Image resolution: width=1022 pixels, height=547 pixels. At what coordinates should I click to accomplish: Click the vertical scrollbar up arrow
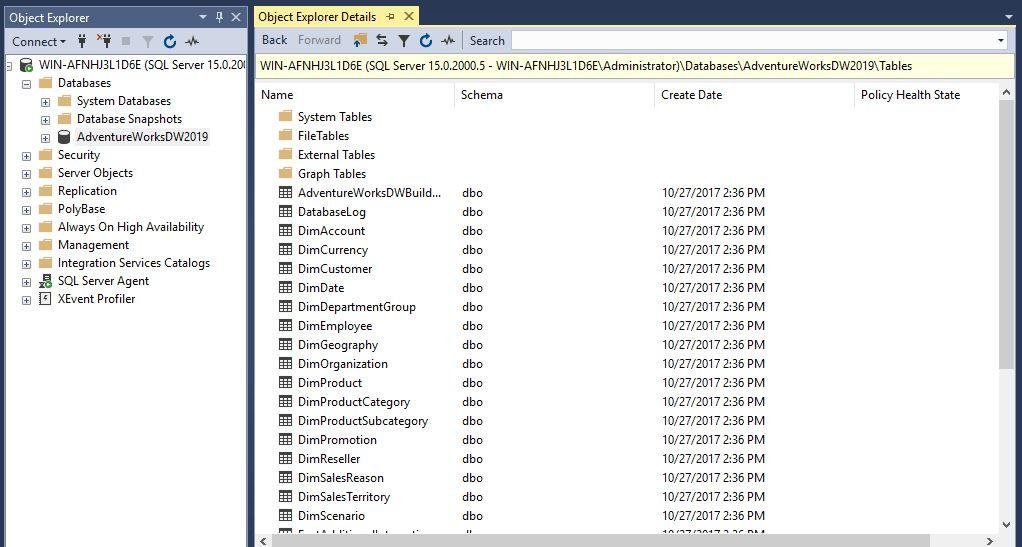(x=1006, y=94)
